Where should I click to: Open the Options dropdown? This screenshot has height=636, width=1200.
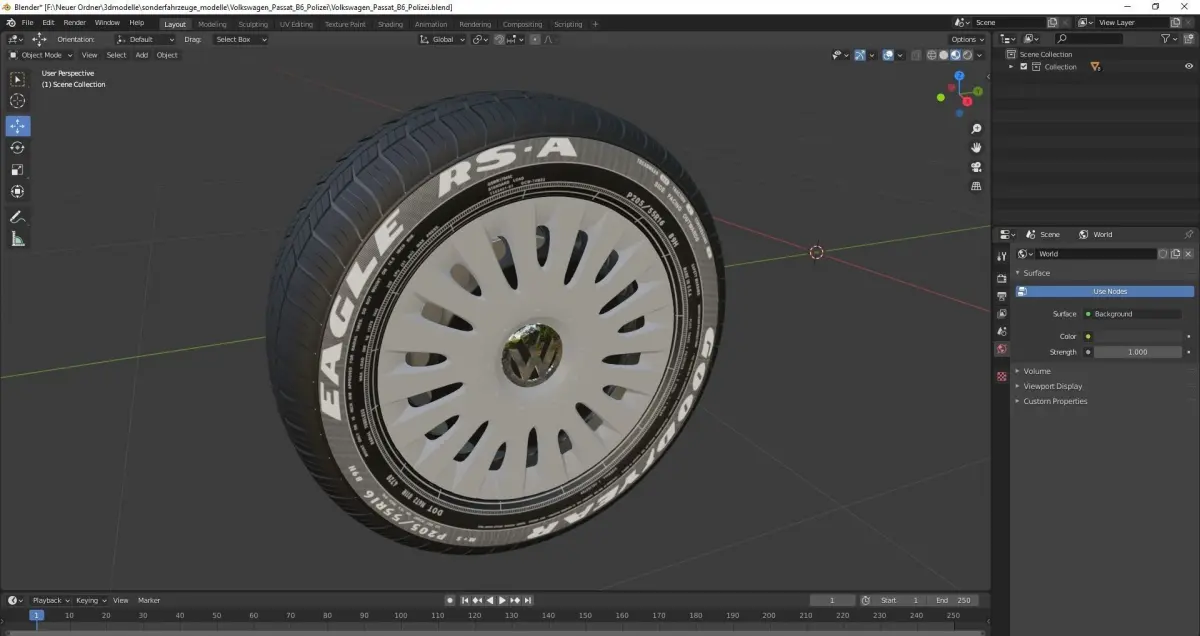pos(967,39)
